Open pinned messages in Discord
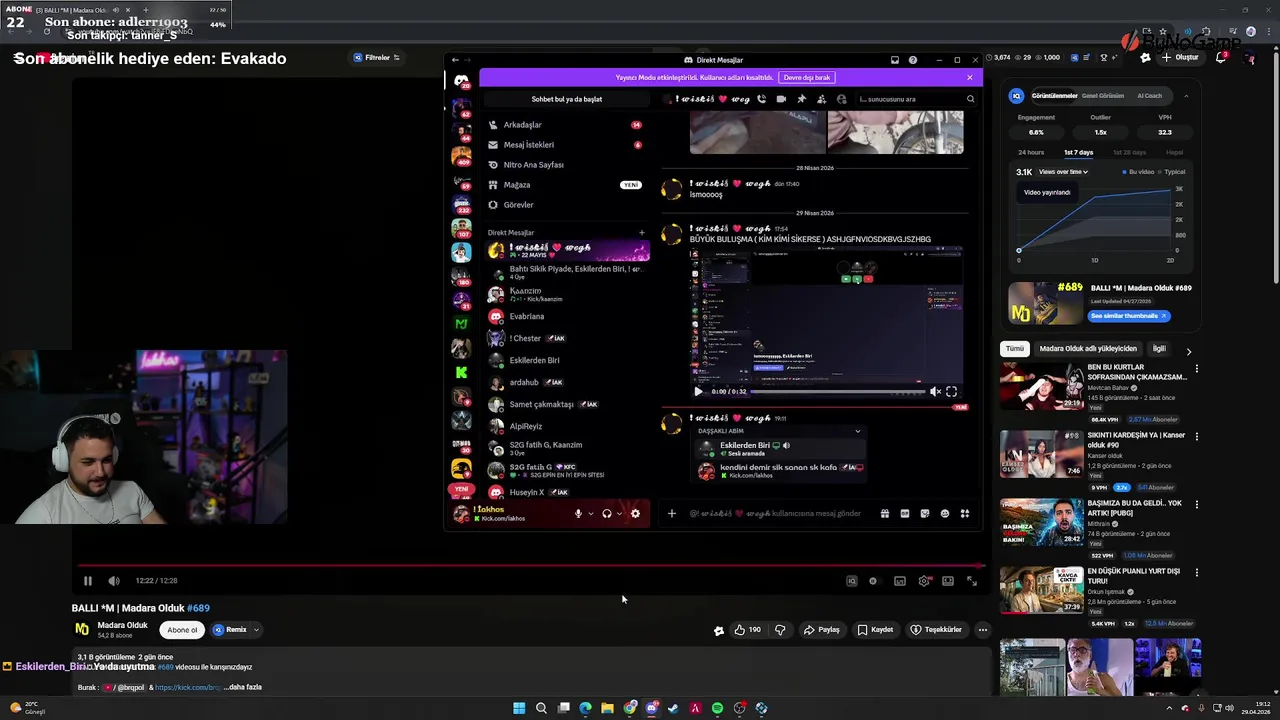 (801, 99)
